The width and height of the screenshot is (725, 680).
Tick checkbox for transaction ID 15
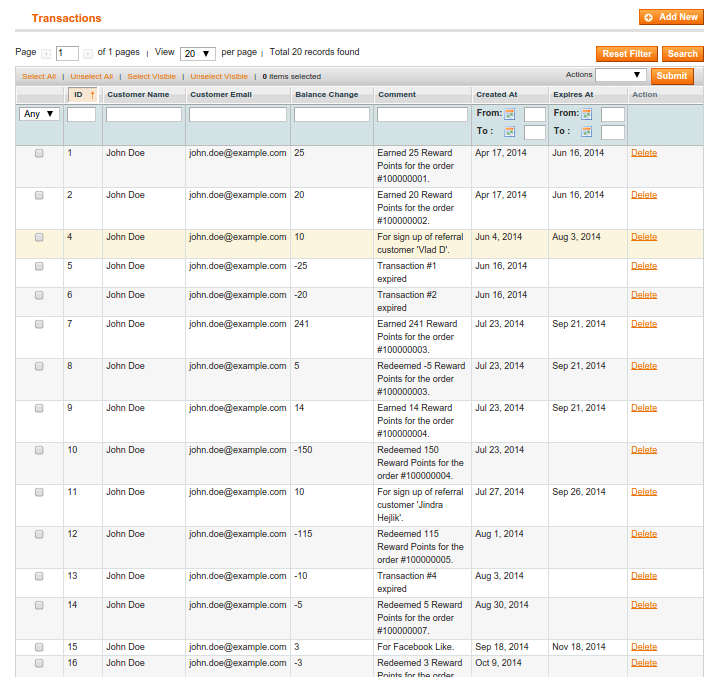[x=39, y=647]
